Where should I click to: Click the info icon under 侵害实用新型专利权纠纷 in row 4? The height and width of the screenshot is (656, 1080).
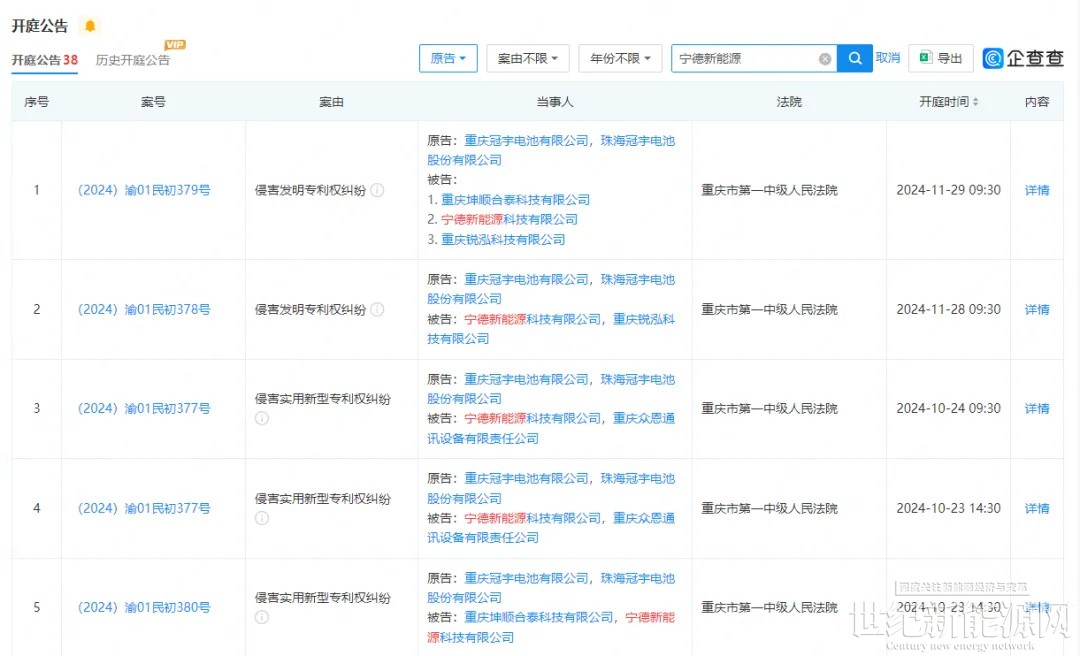pos(262,518)
